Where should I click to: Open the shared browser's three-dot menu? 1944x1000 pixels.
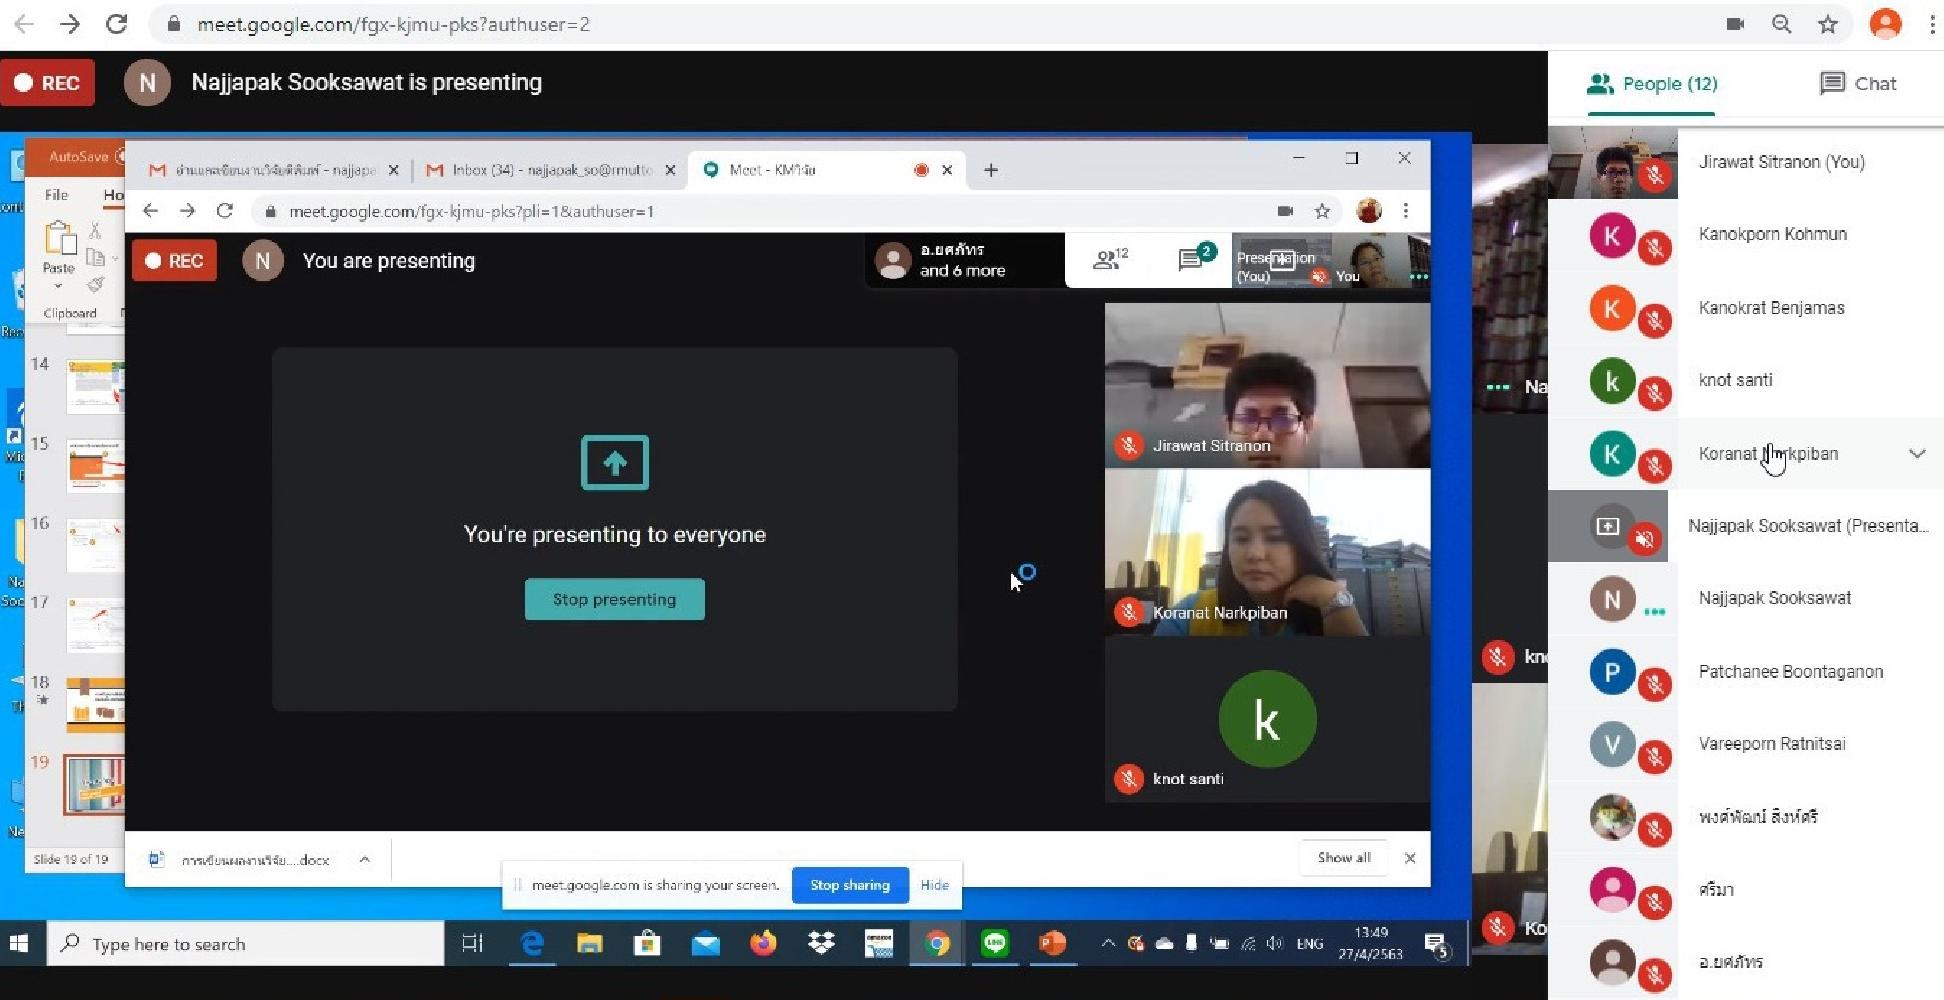tap(1406, 212)
